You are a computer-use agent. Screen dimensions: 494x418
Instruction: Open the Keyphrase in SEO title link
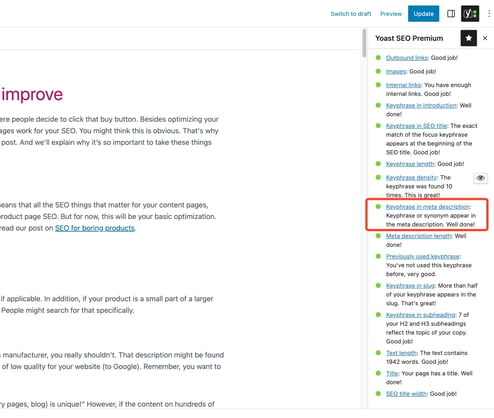click(416, 126)
